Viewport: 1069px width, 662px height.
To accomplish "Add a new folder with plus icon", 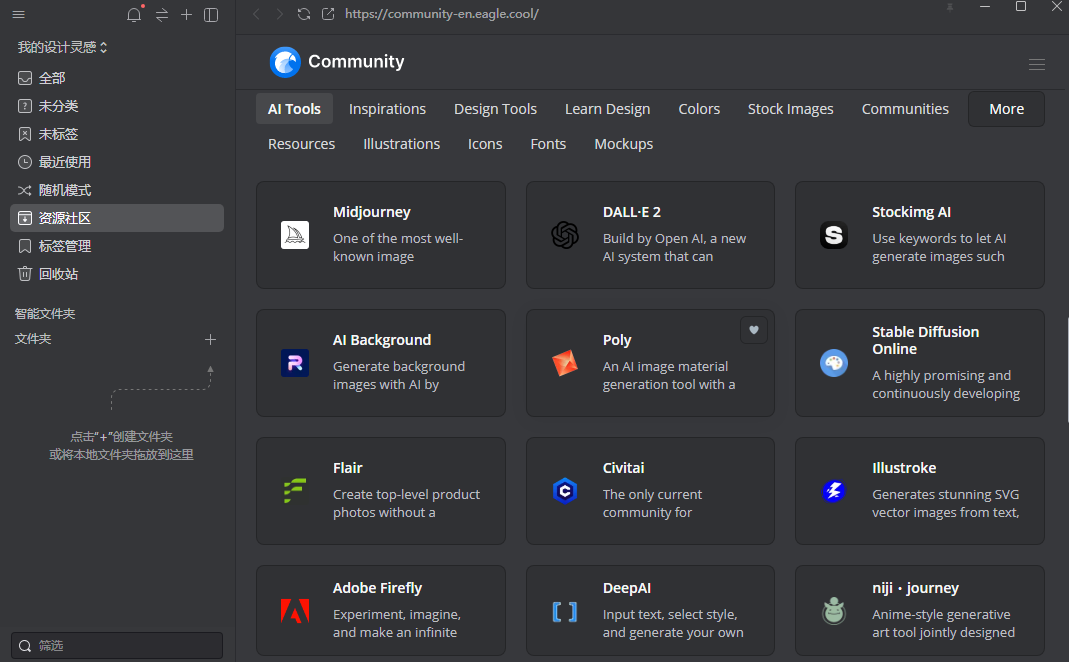I will click(210, 339).
